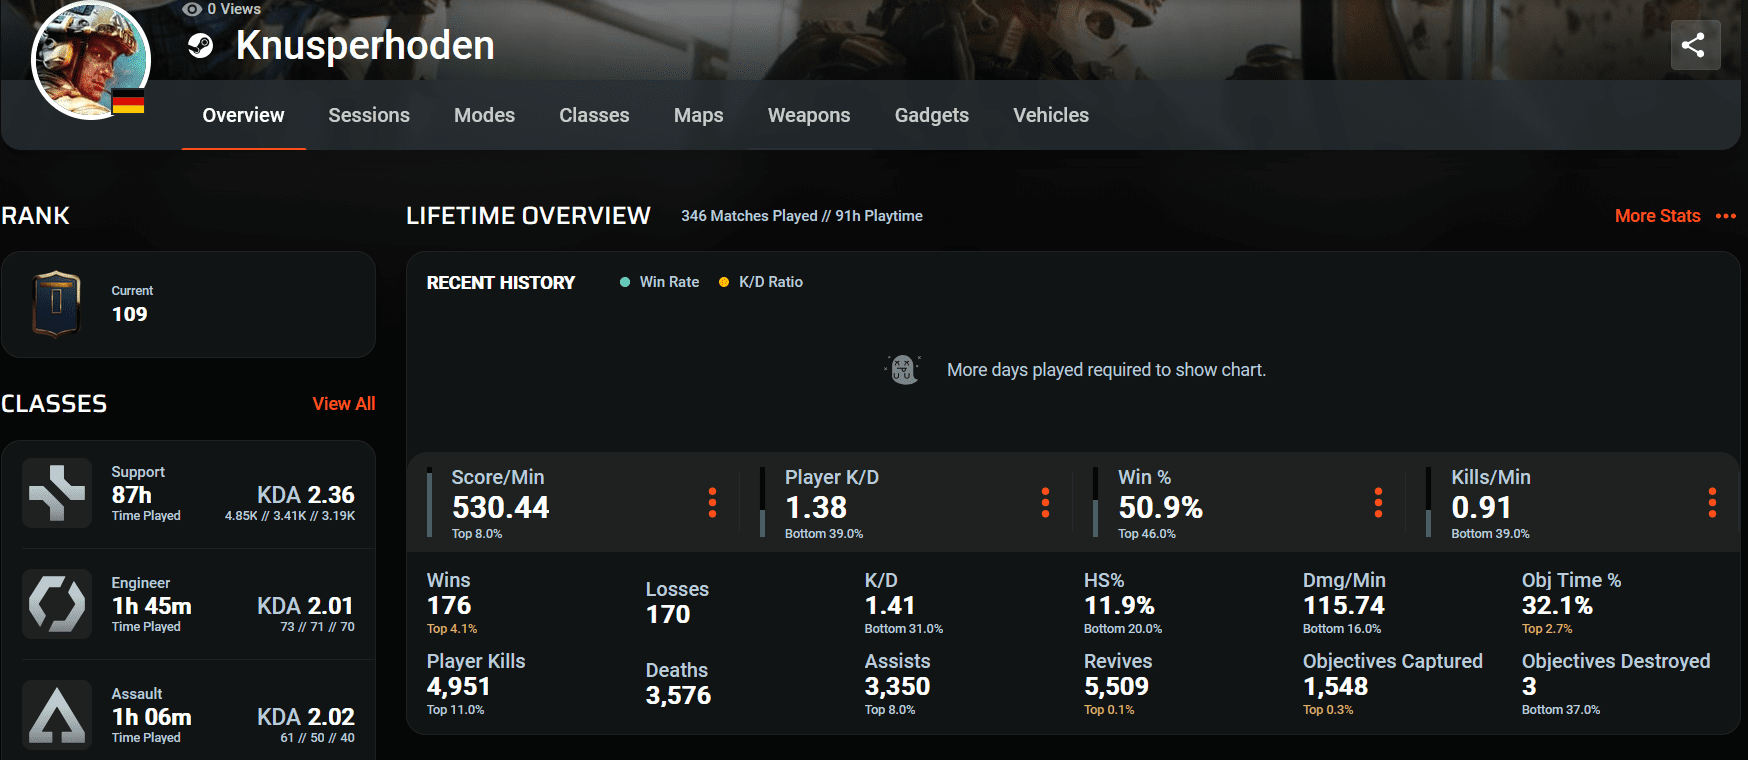The height and width of the screenshot is (760, 1748).
Task: Click the Steam platform icon beside Knusperhoden
Action: pos(201,46)
